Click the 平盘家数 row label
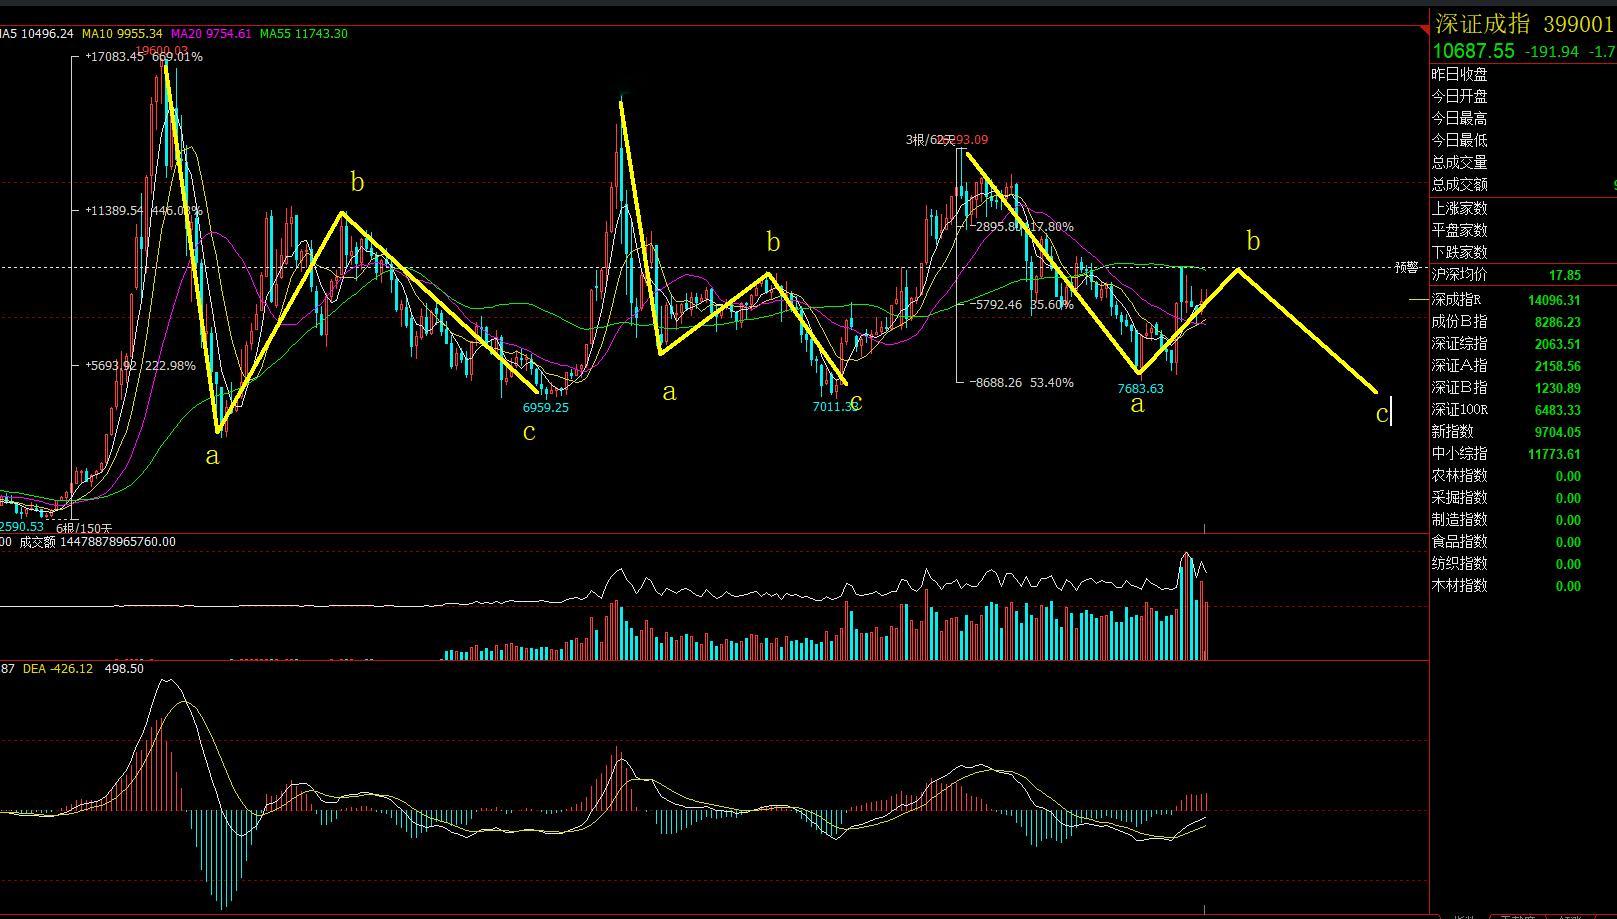The height and width of the screenshot is (919, 1617). (1460, 231)
